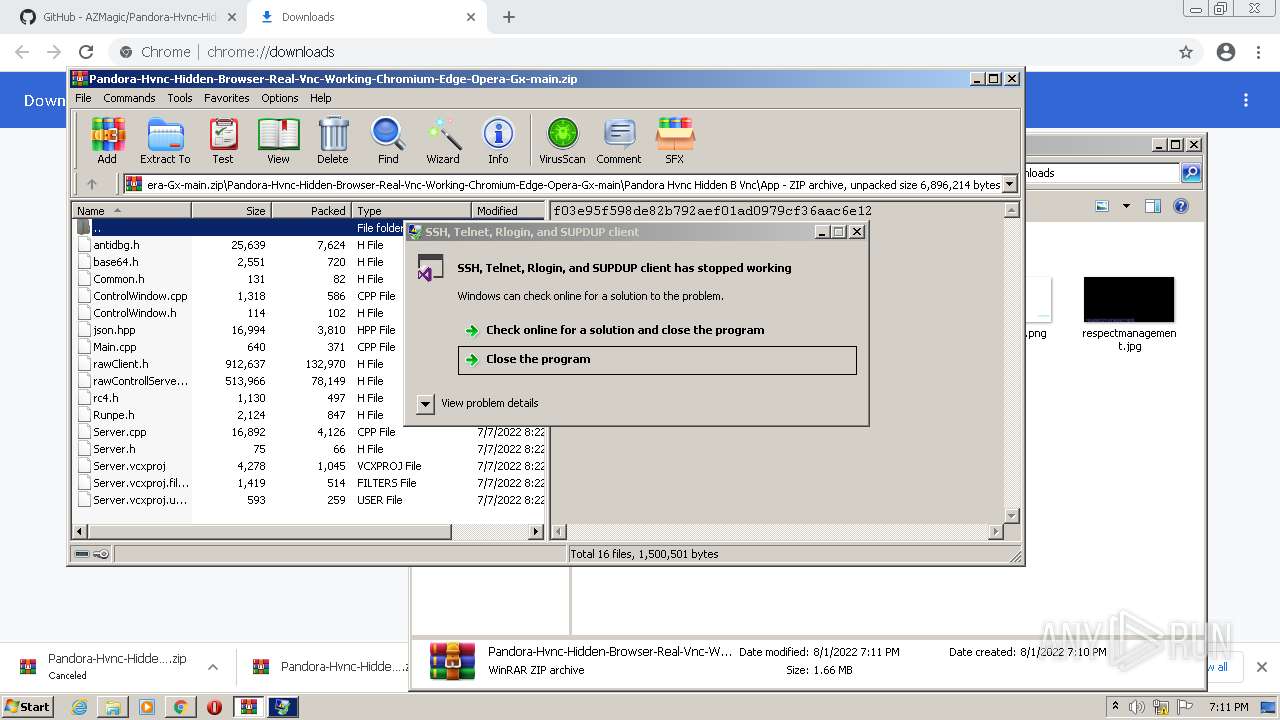1280x720 pixels.
Task: Open the Options menu
Action: pos(280,98)
